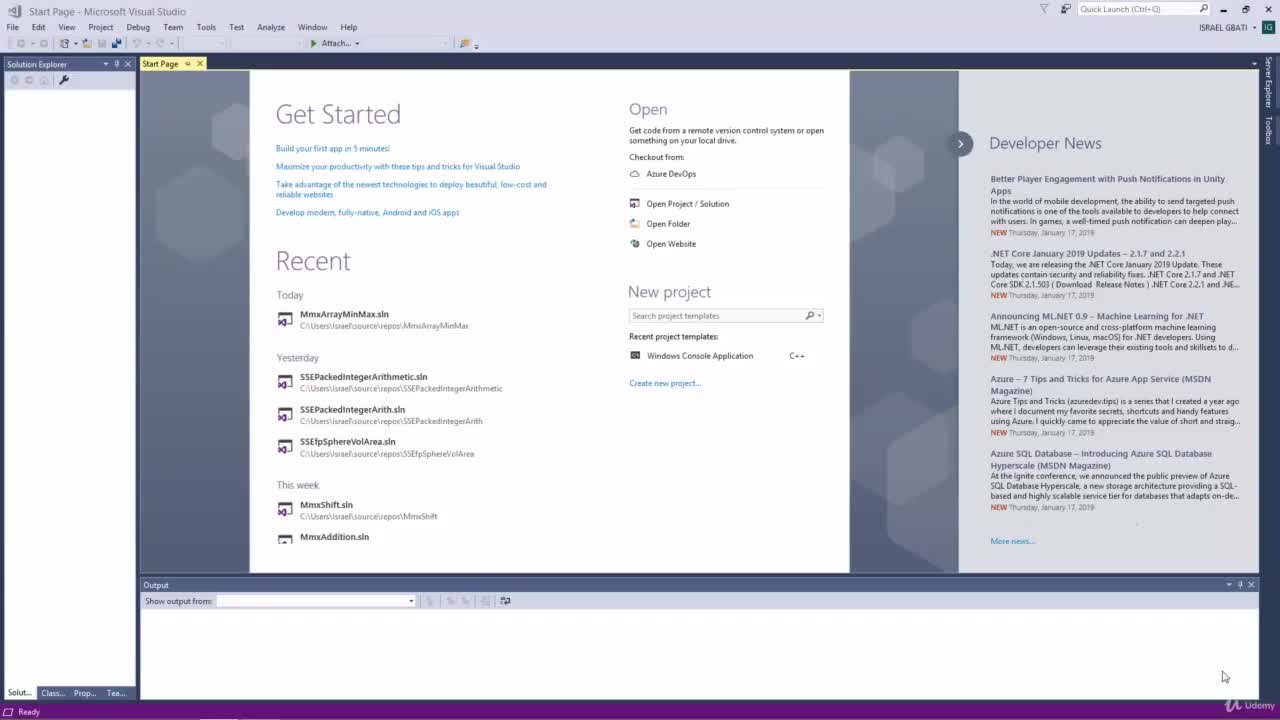Screen dimensions: 1280x720
Task: Open Solution Explorer Properties wrench icon
Action: click(x=64, y=80)
